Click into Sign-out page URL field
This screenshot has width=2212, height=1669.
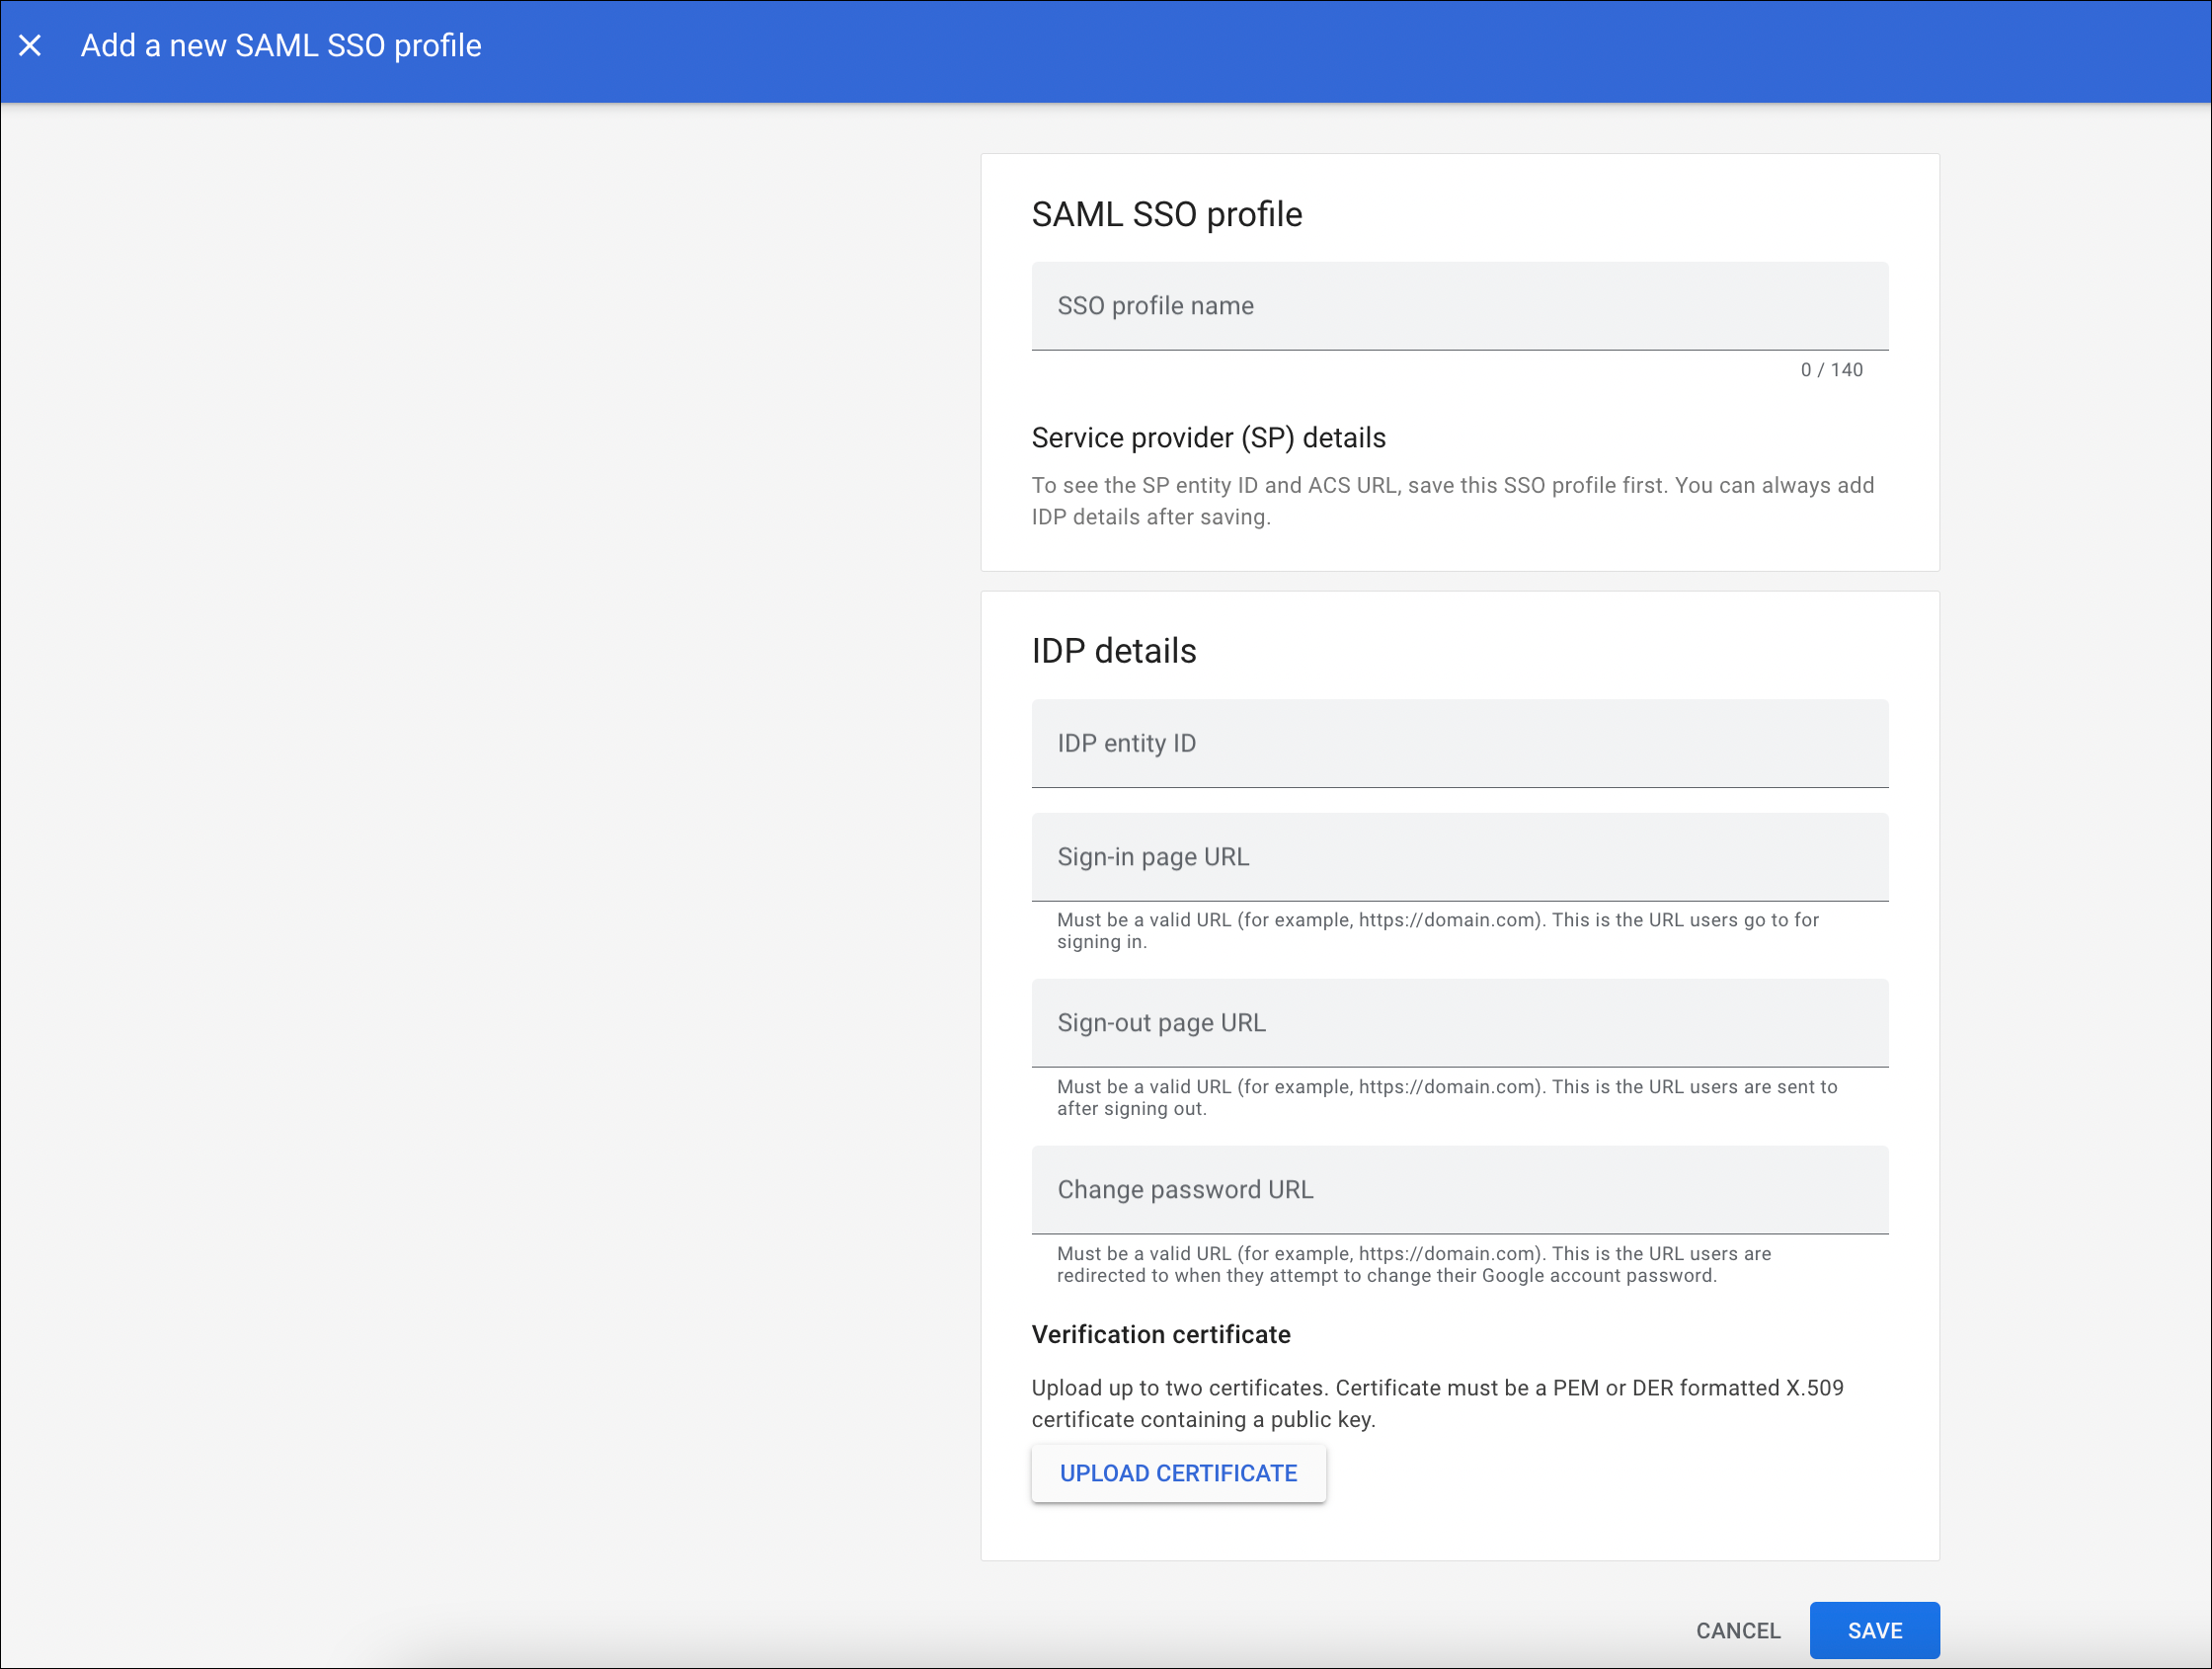tap(1459, 1023)
